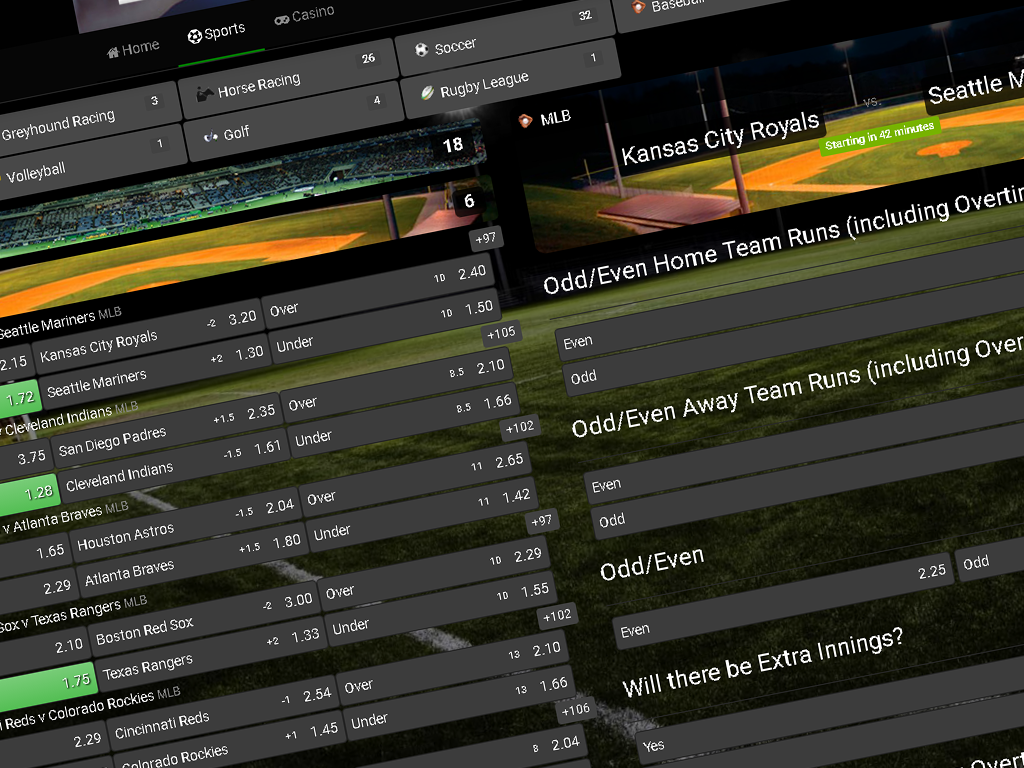Click the MLB league icon above the banner
The height and width of the screenshot is (768, 1024).
point(526,120)
